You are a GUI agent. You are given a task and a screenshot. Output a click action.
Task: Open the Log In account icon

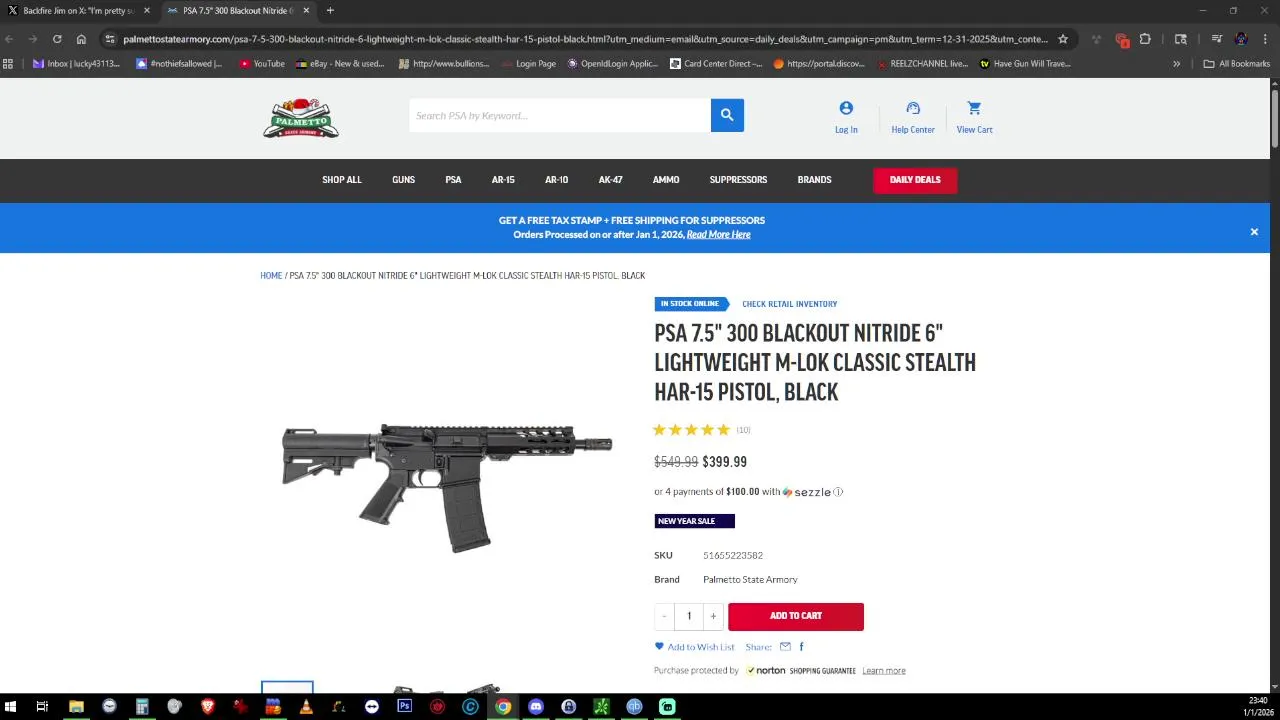[846, 108]
